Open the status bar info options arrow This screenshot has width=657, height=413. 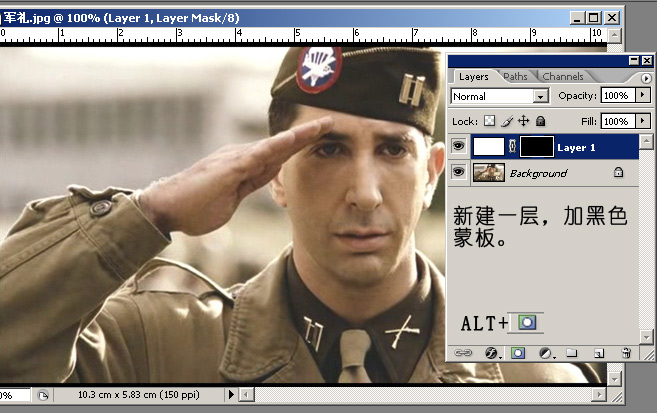coord(231,394)
